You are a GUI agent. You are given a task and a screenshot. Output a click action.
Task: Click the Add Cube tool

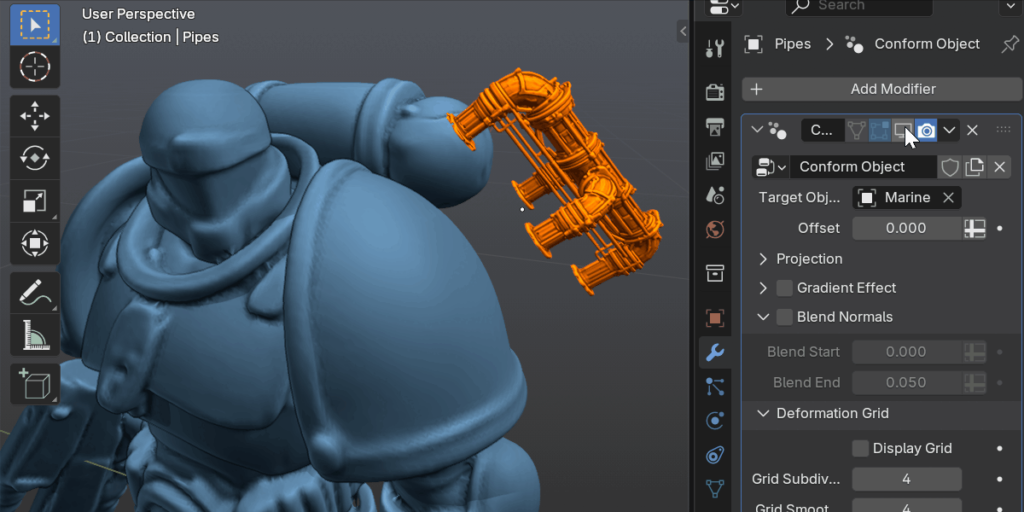click(x=35, y=385)
